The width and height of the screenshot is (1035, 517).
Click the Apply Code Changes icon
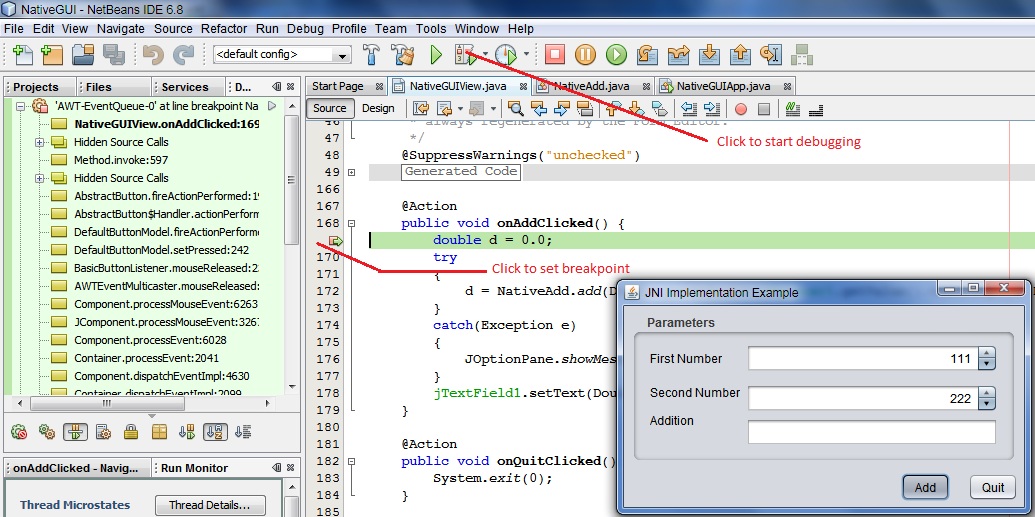coord(801,55)
